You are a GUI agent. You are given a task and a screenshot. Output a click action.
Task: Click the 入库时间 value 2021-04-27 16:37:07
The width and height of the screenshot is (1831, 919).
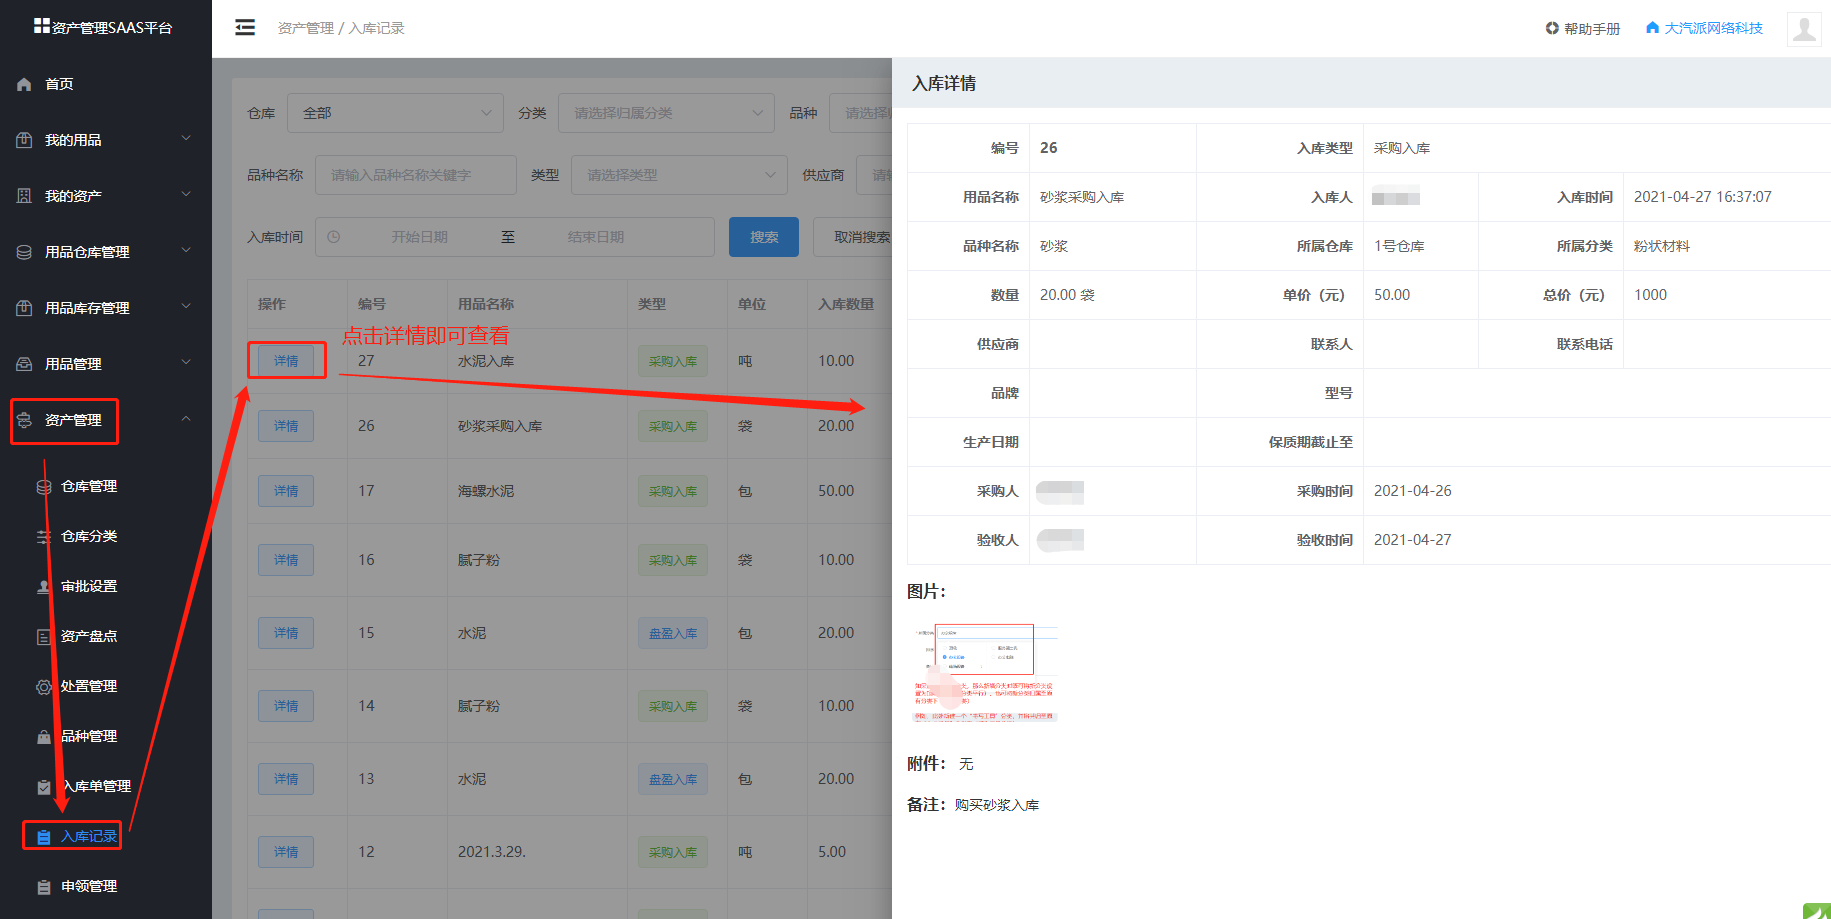(1703, 197)
